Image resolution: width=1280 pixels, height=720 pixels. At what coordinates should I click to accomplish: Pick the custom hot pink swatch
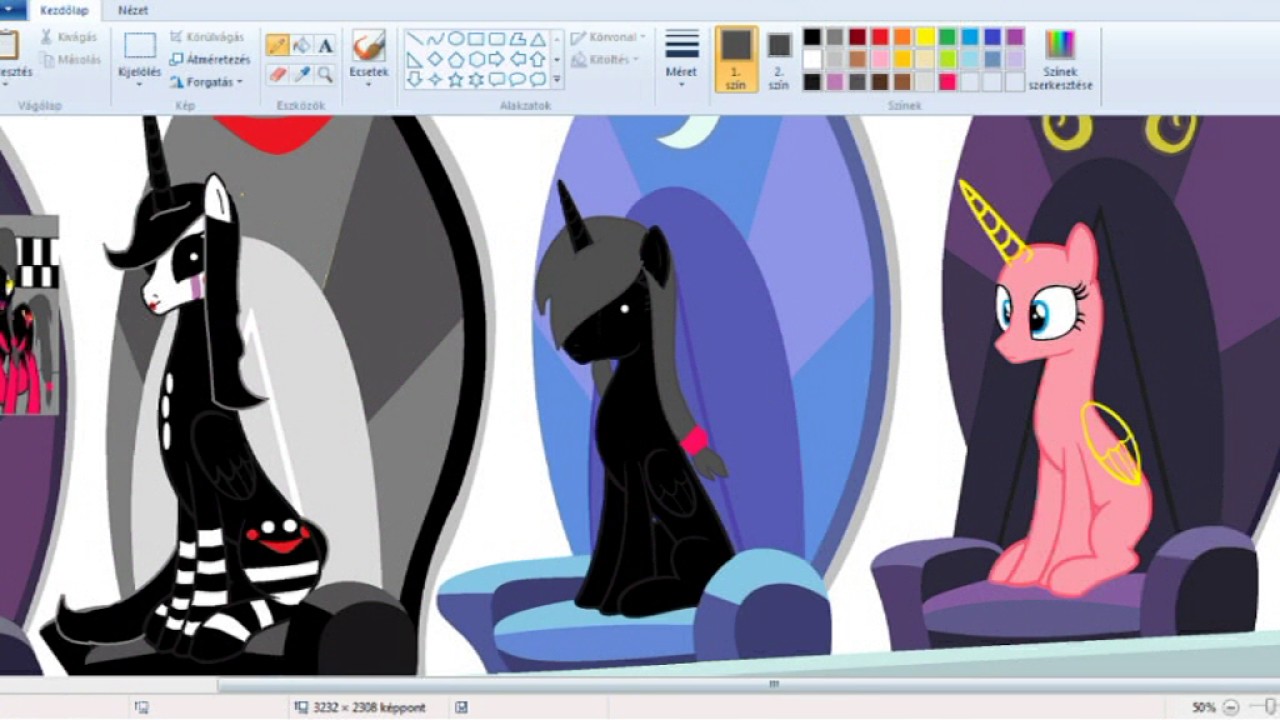[x=947, y=82]
